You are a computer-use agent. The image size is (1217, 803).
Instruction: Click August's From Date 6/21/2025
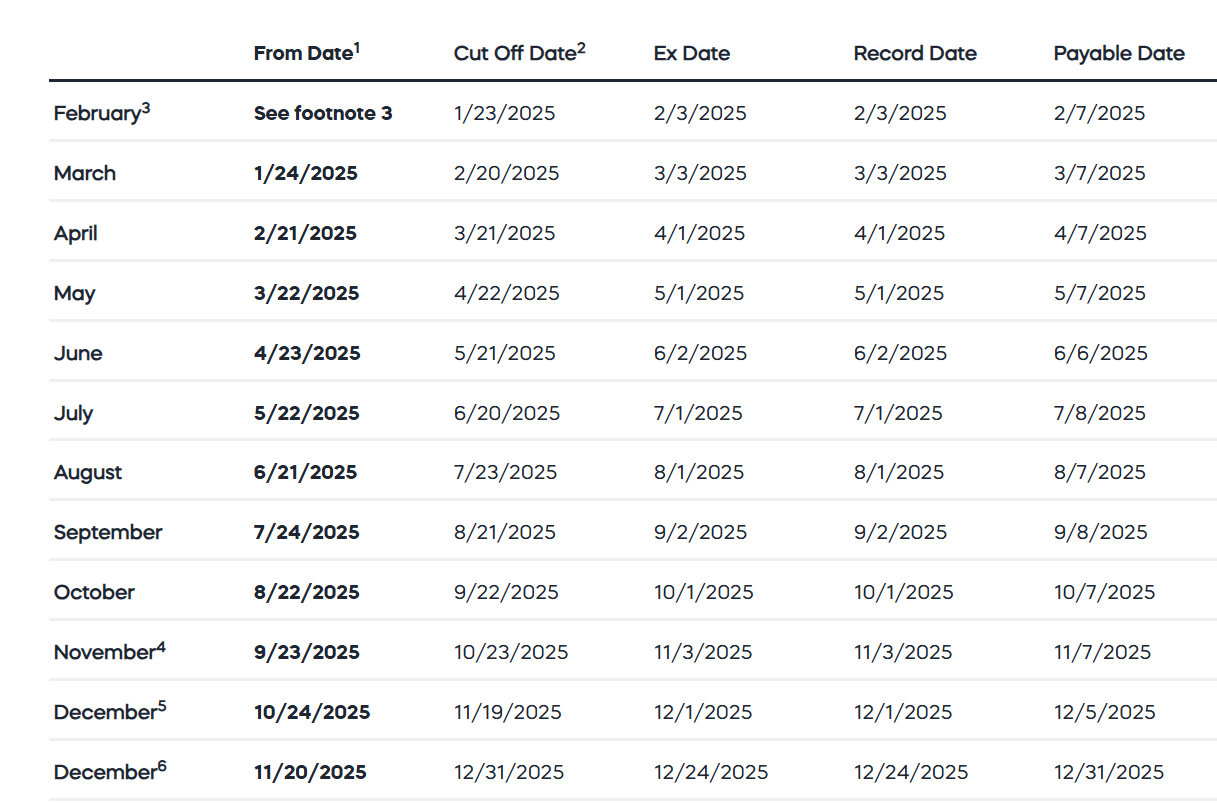tap(305, 473)
